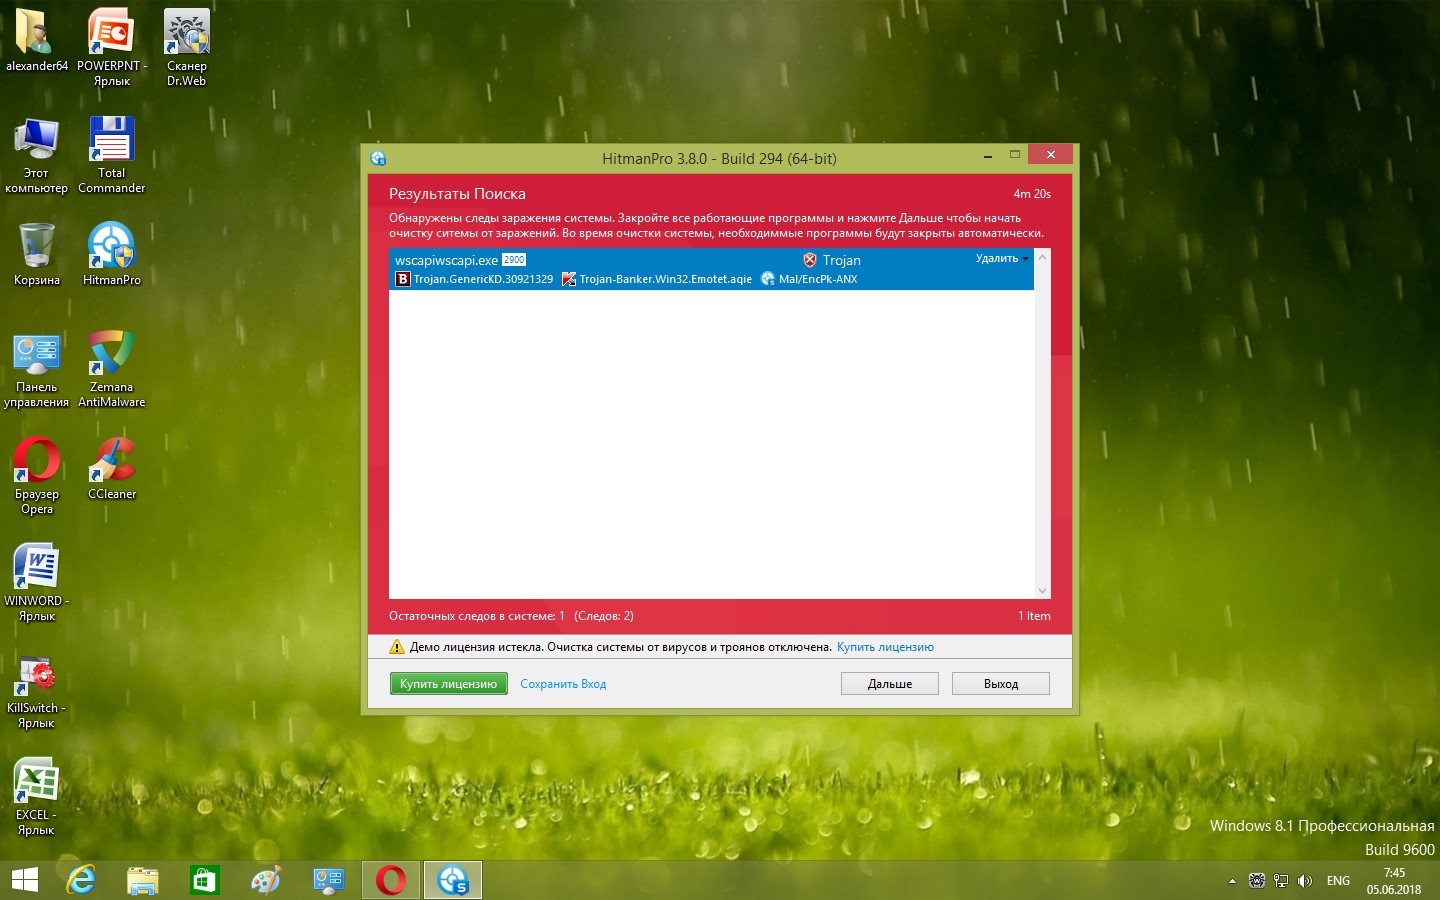Click the volume speaker tray icon
This screenshot has height=900, width=1440.
click(x=1304, y=881)
